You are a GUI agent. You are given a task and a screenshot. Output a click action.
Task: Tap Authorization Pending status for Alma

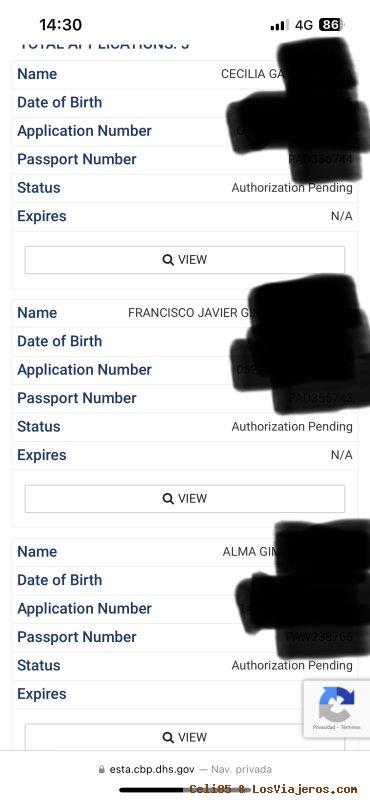pyautogui.click(x=292, y=665)
